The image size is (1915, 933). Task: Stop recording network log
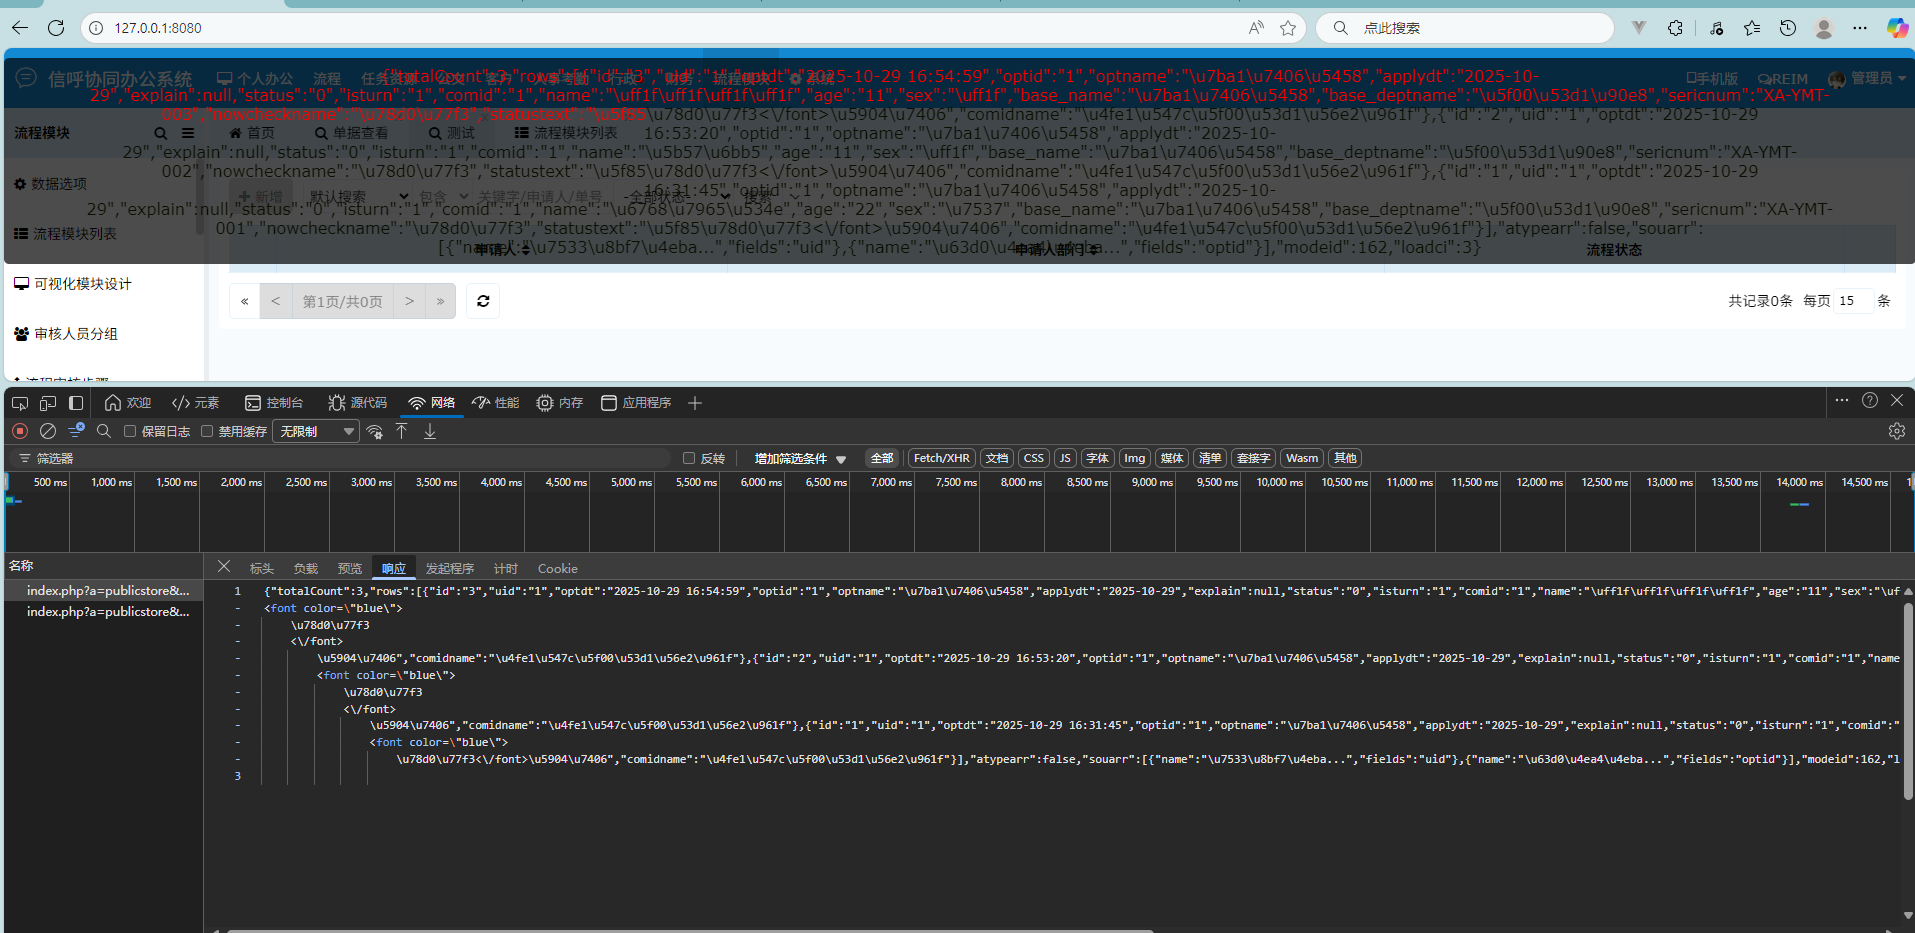20,431
